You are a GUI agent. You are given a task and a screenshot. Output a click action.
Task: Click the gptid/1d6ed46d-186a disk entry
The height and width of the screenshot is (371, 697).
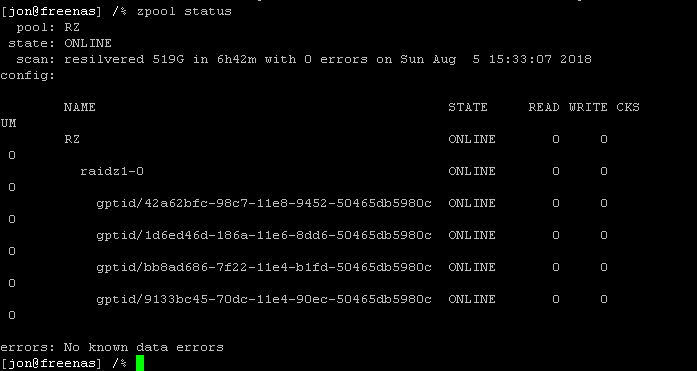coord(264,235)
